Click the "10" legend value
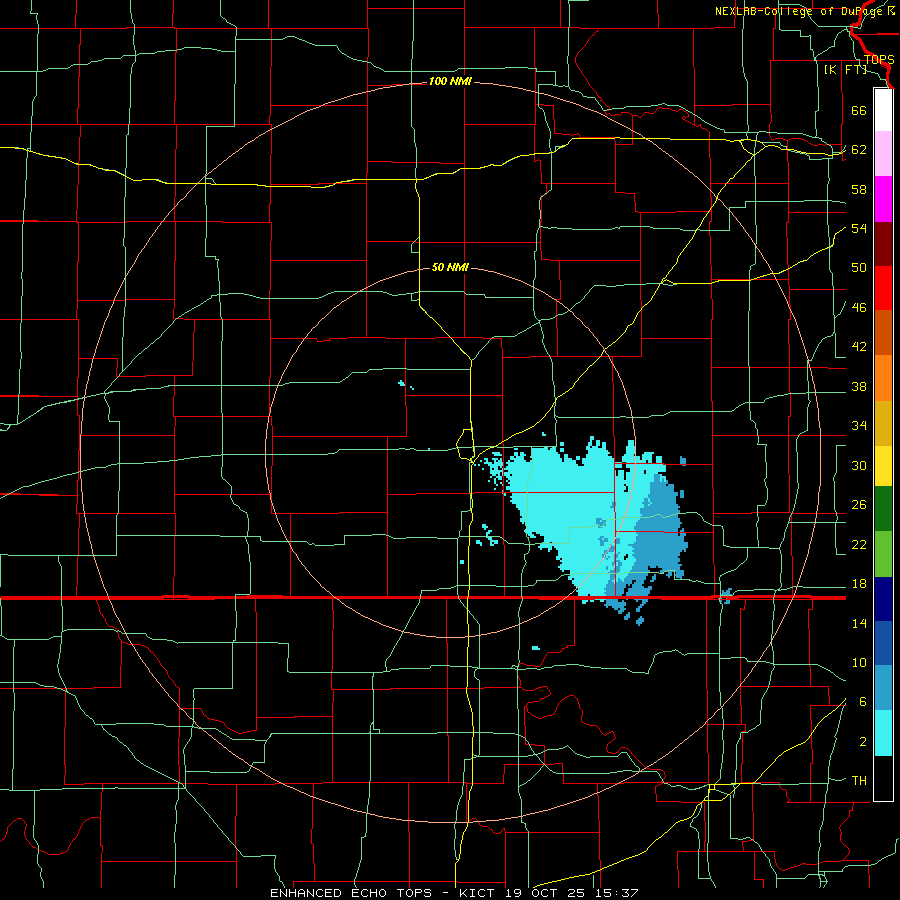Viewport: 900px width, 900px height. tap(859, 663)
